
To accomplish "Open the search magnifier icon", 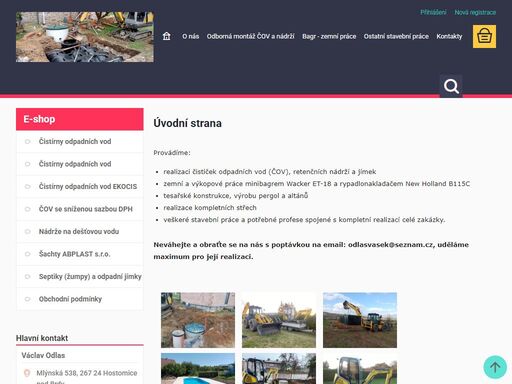I will tap(451, 86).
